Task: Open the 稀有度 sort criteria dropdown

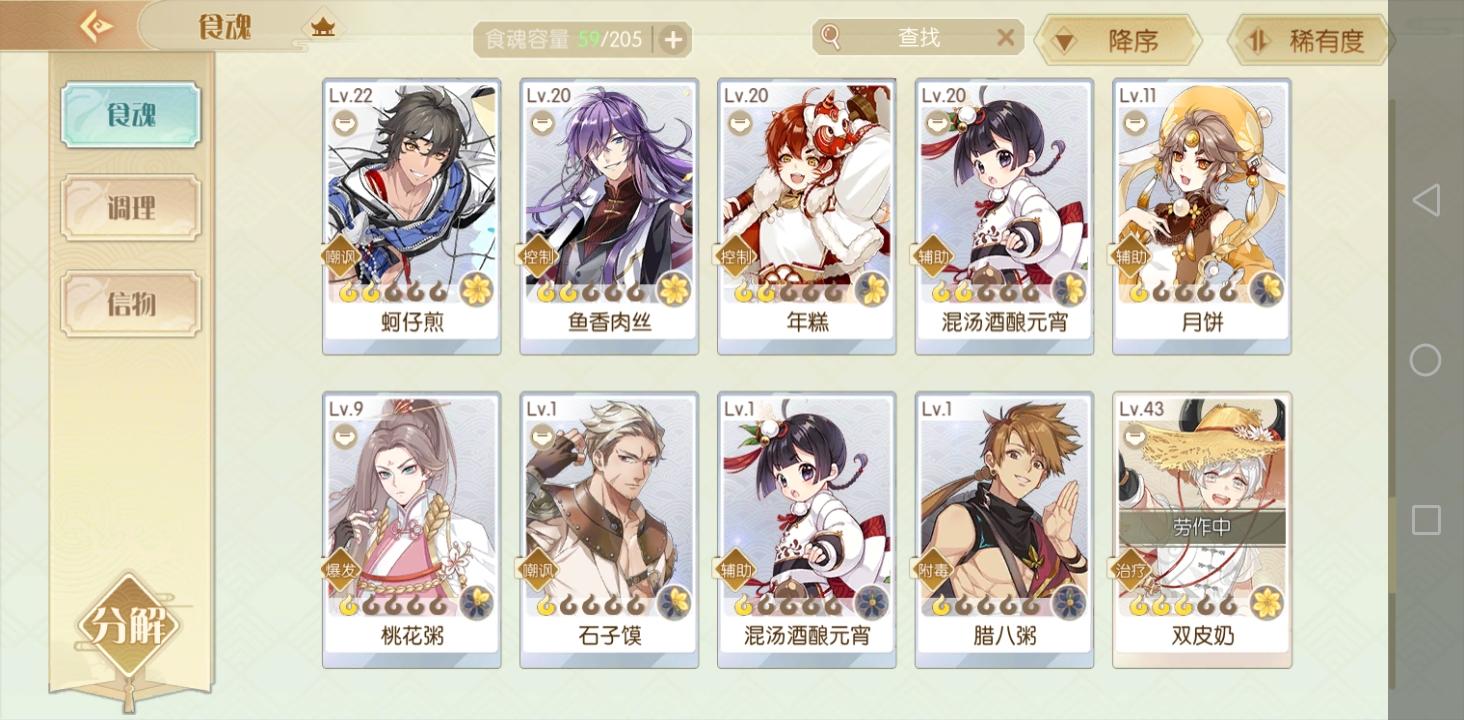Action: (1310, 41)
